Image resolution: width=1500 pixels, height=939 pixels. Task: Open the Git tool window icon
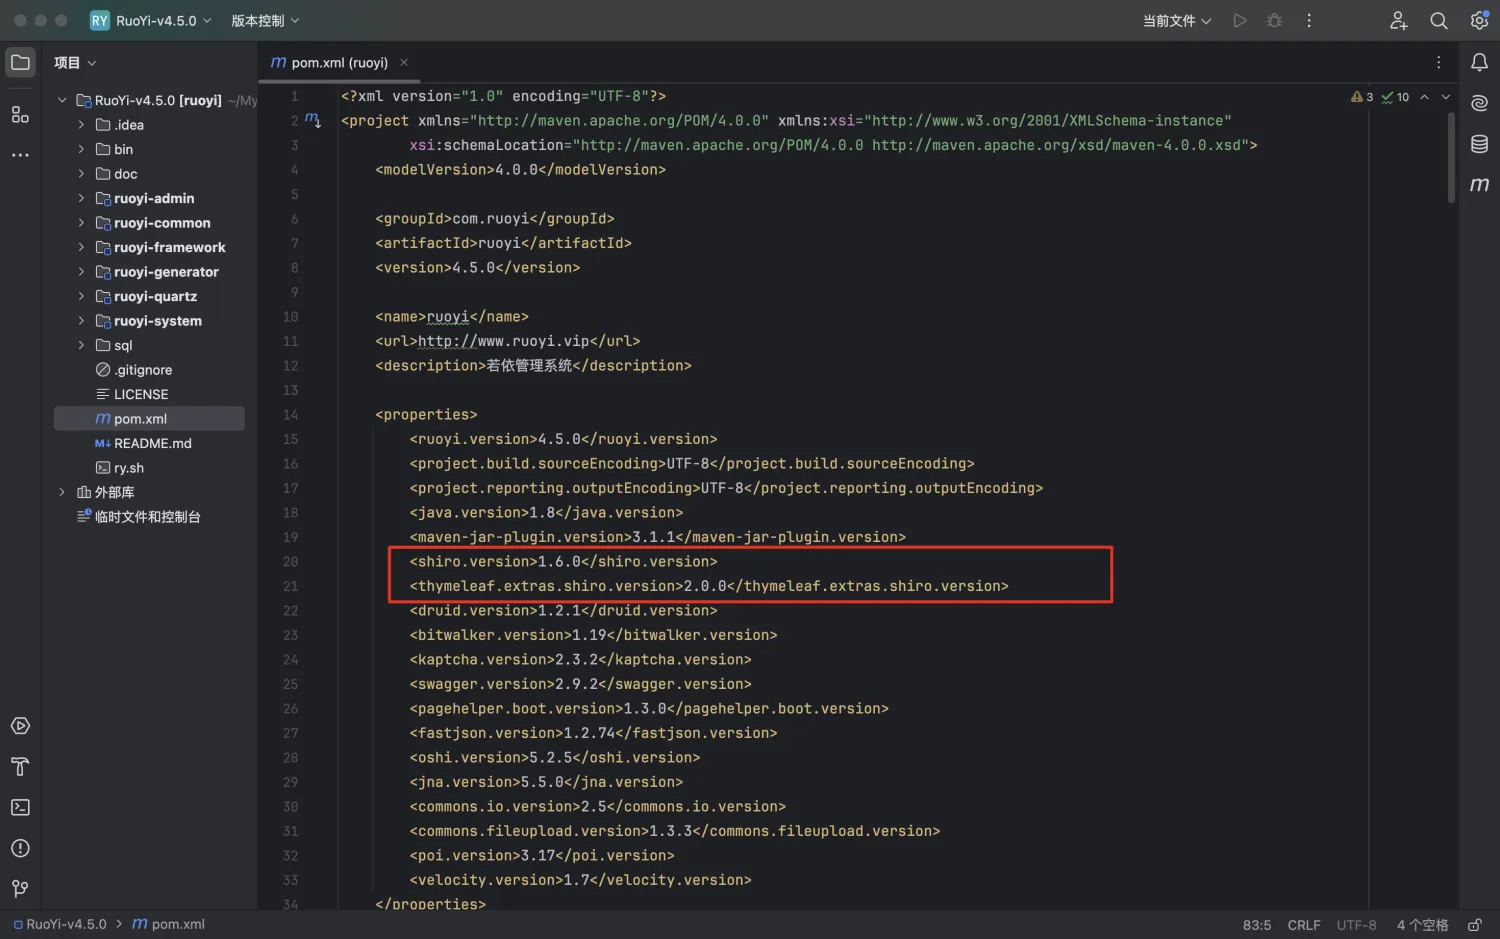pyautogui.click(x=20, y=889)
